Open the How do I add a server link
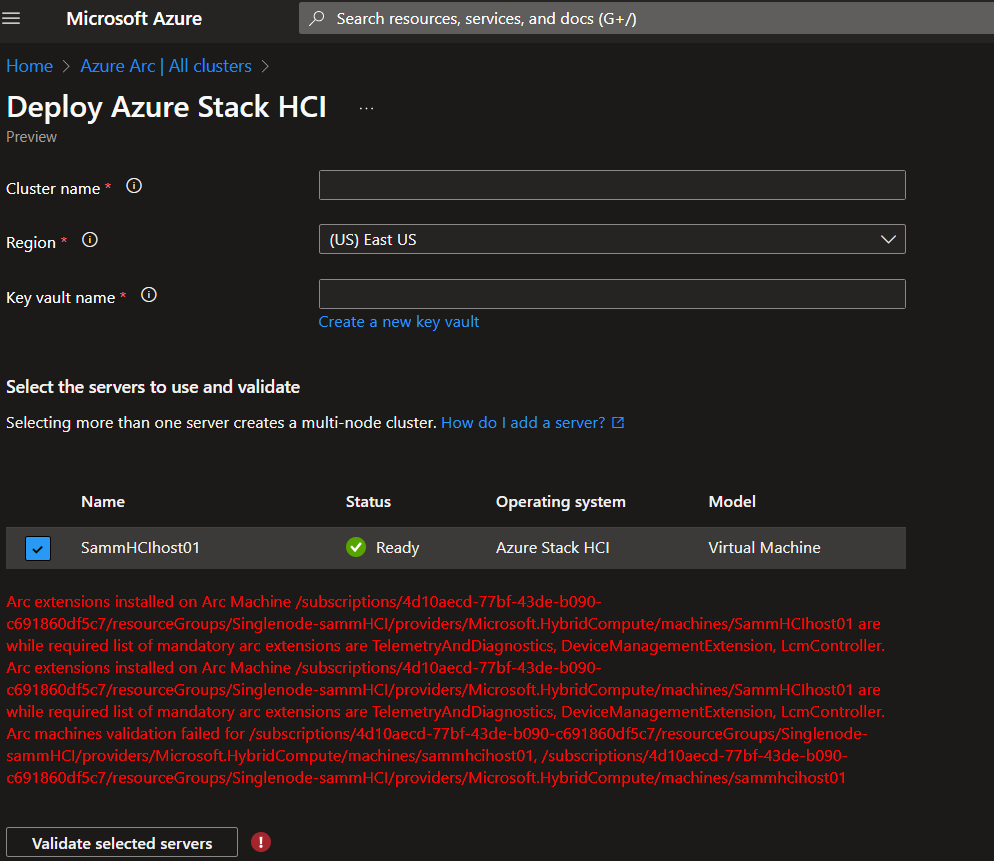994x861 pixels. (524, 422)
